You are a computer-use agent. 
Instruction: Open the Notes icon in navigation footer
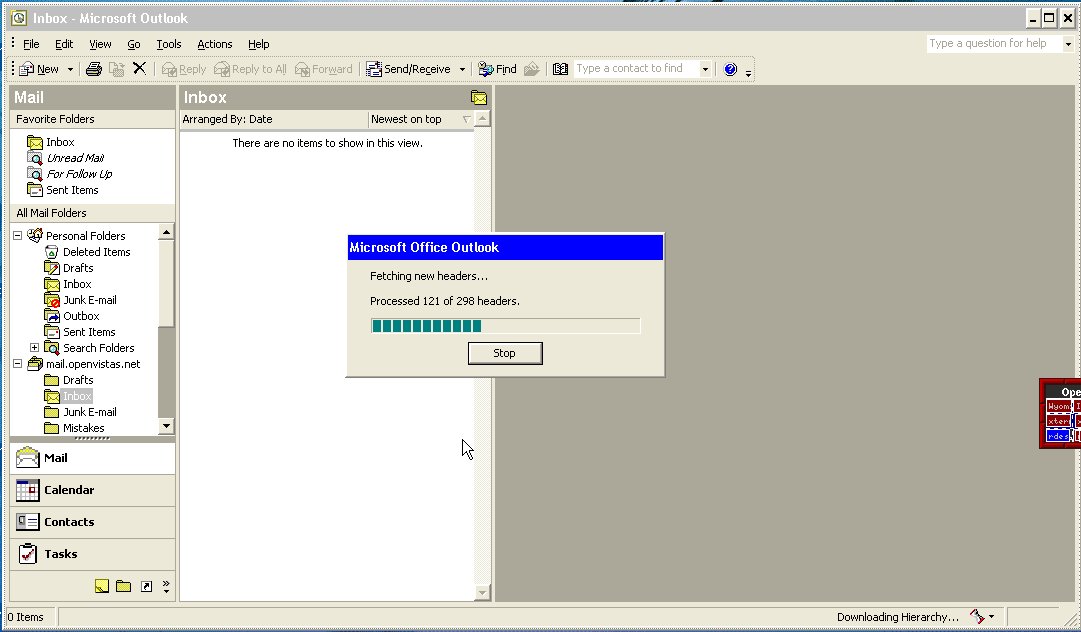pyautogui.click(x=102, y=587)
